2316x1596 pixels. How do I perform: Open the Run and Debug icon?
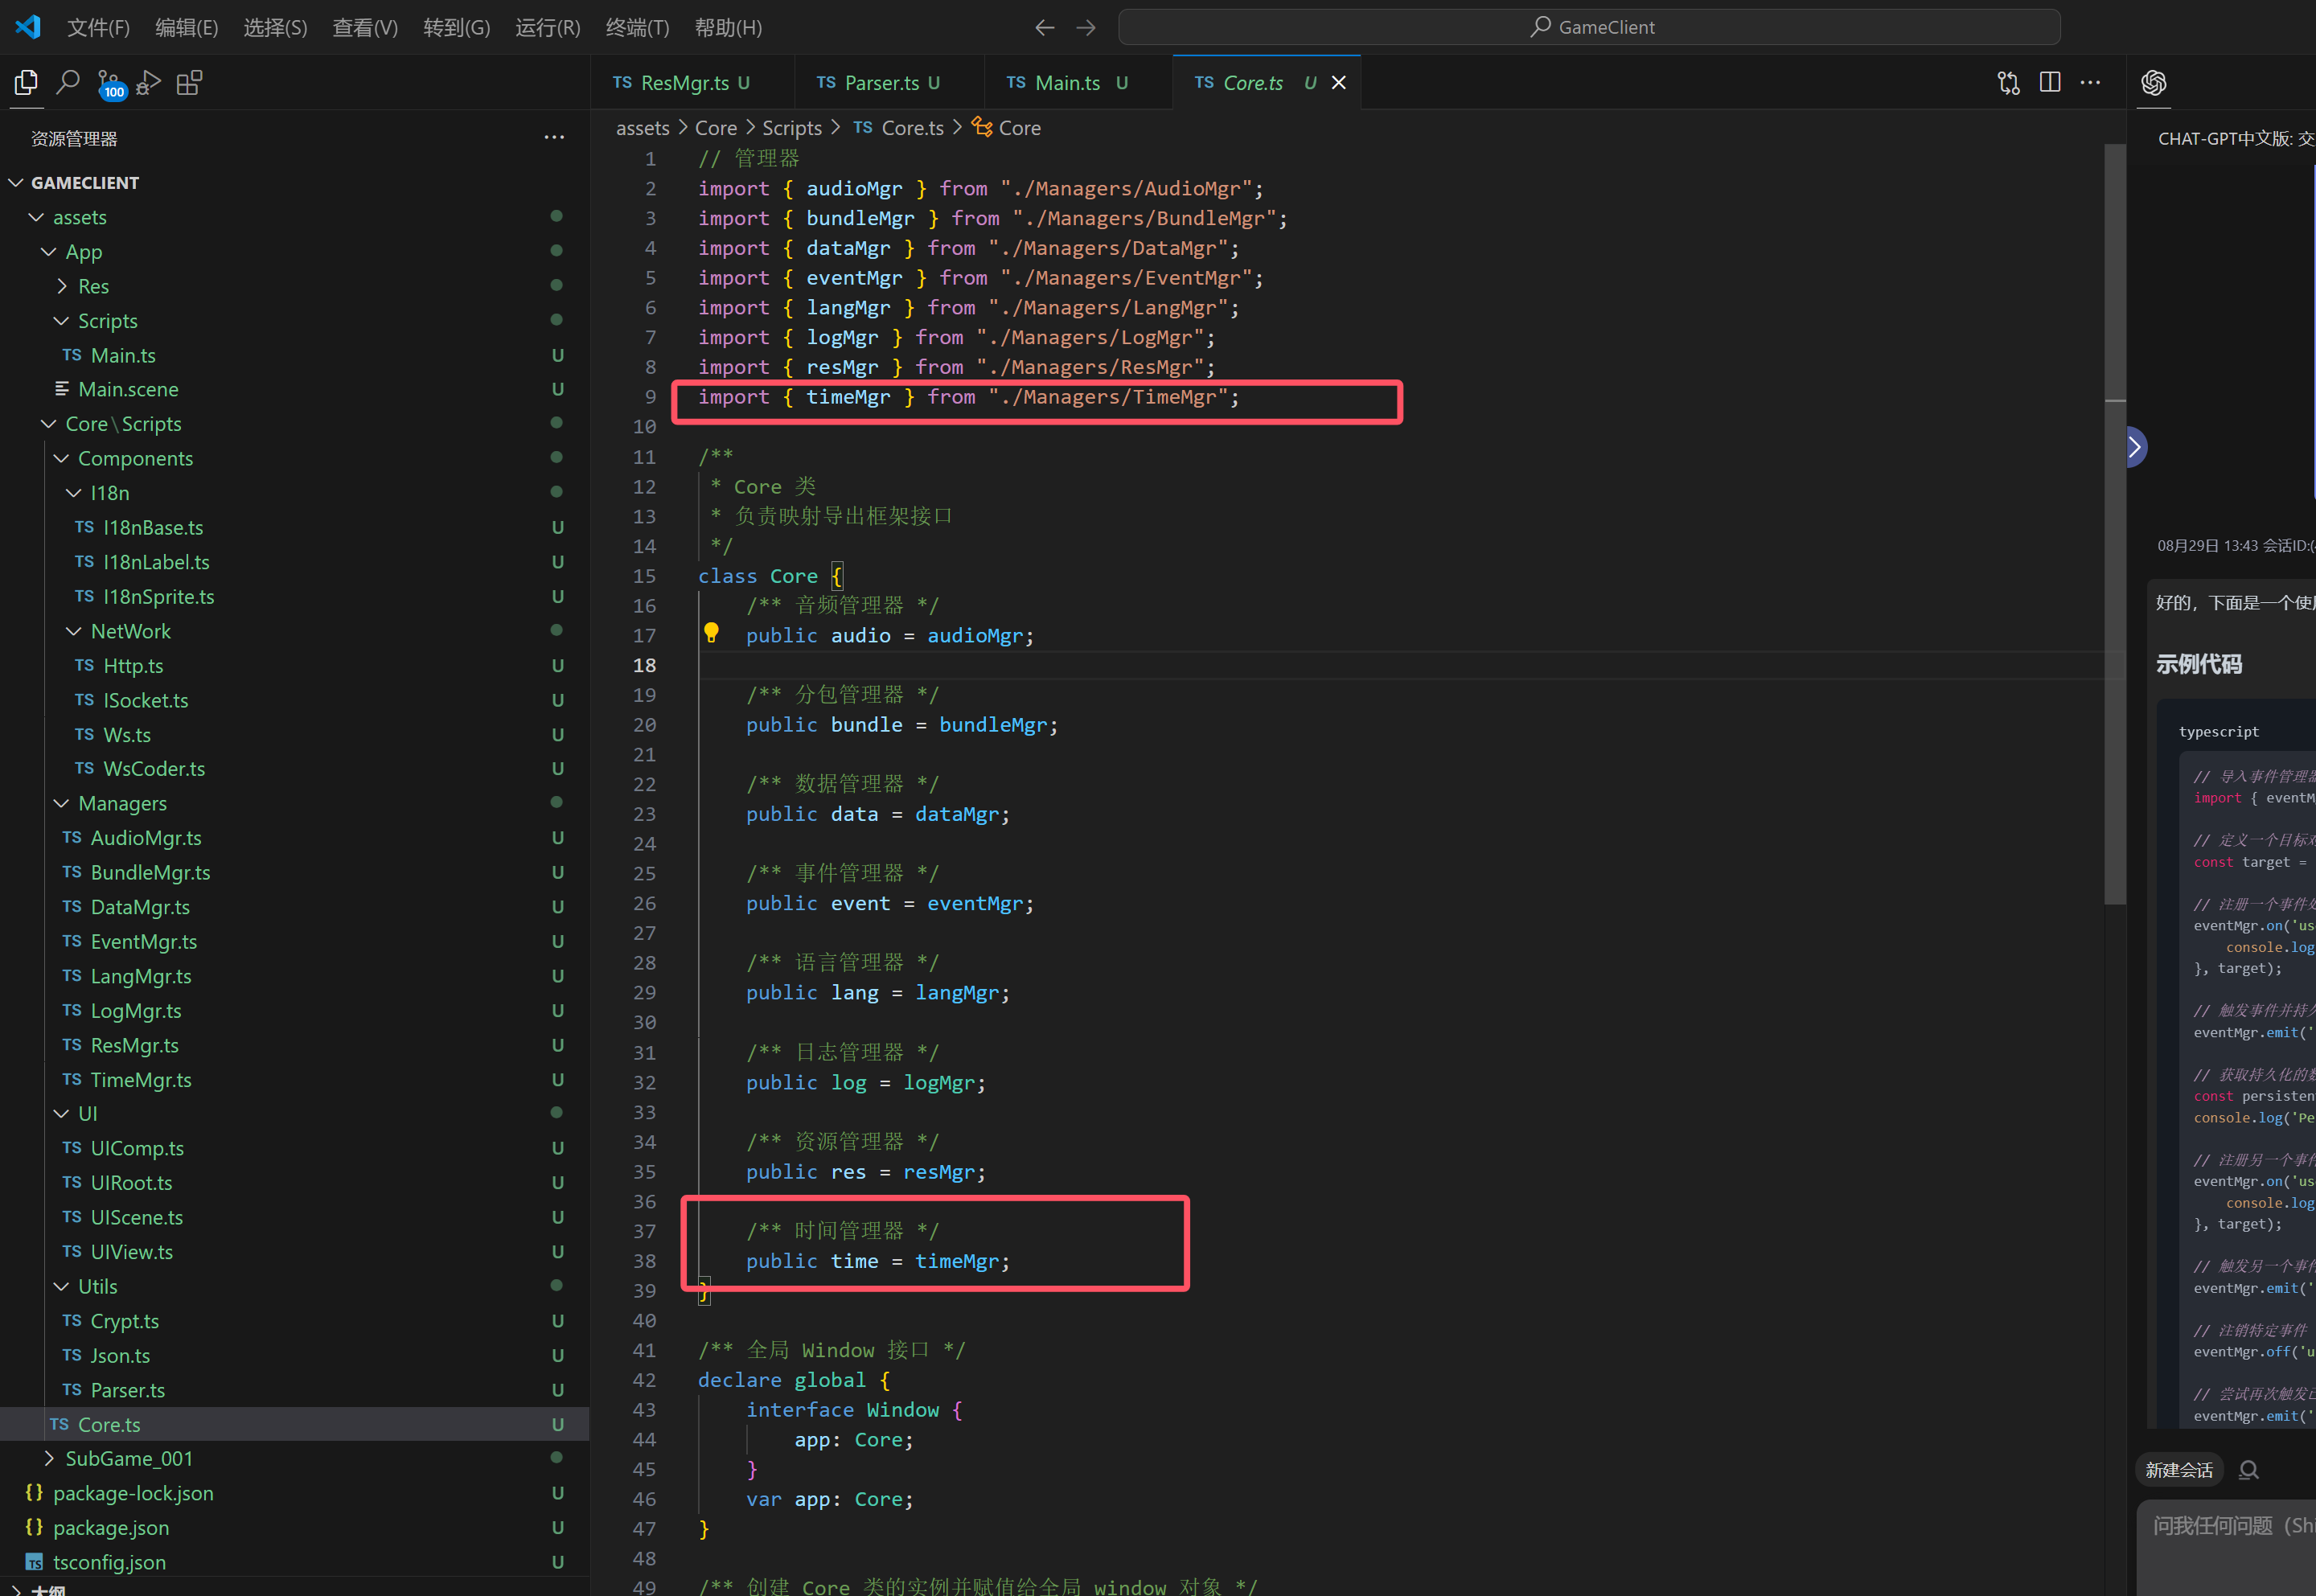pyautogui.click(x=149, y=83)
